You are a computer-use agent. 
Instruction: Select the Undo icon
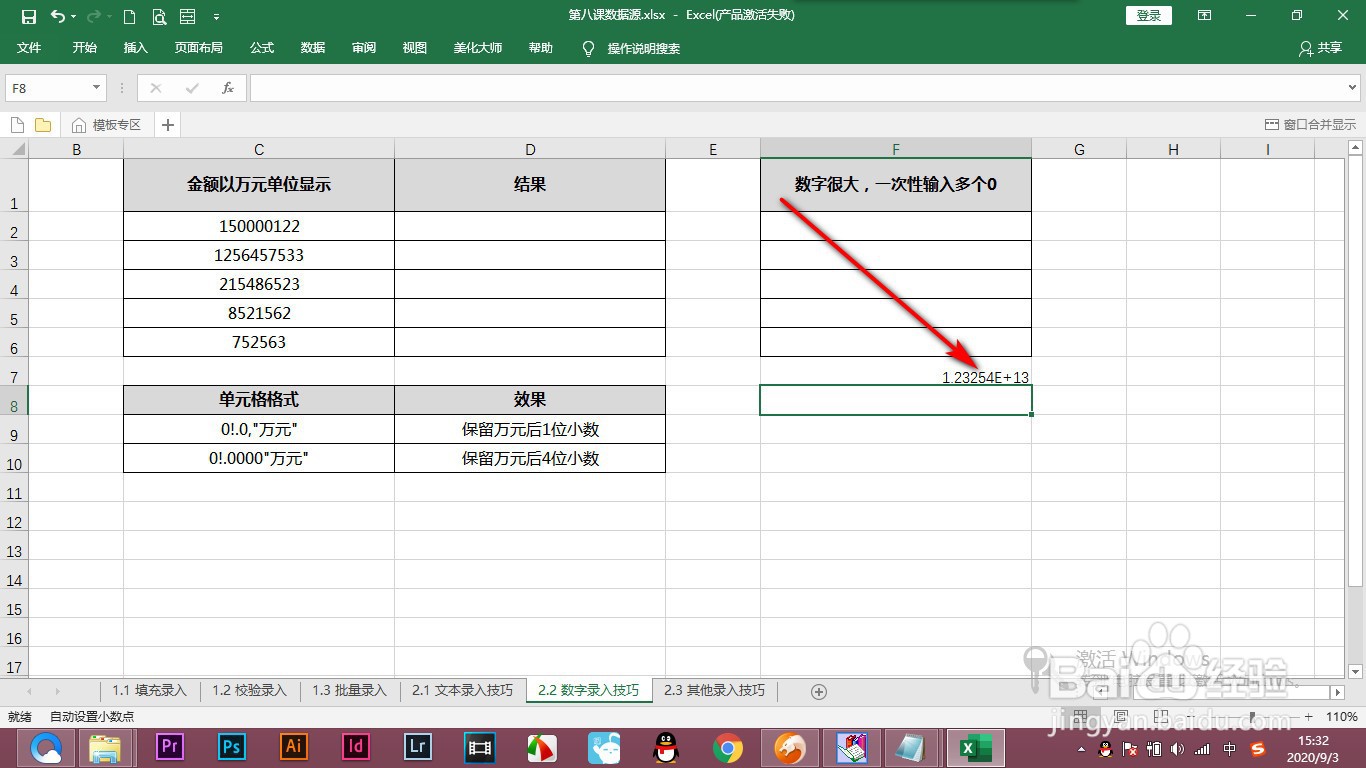click(57, 14)
